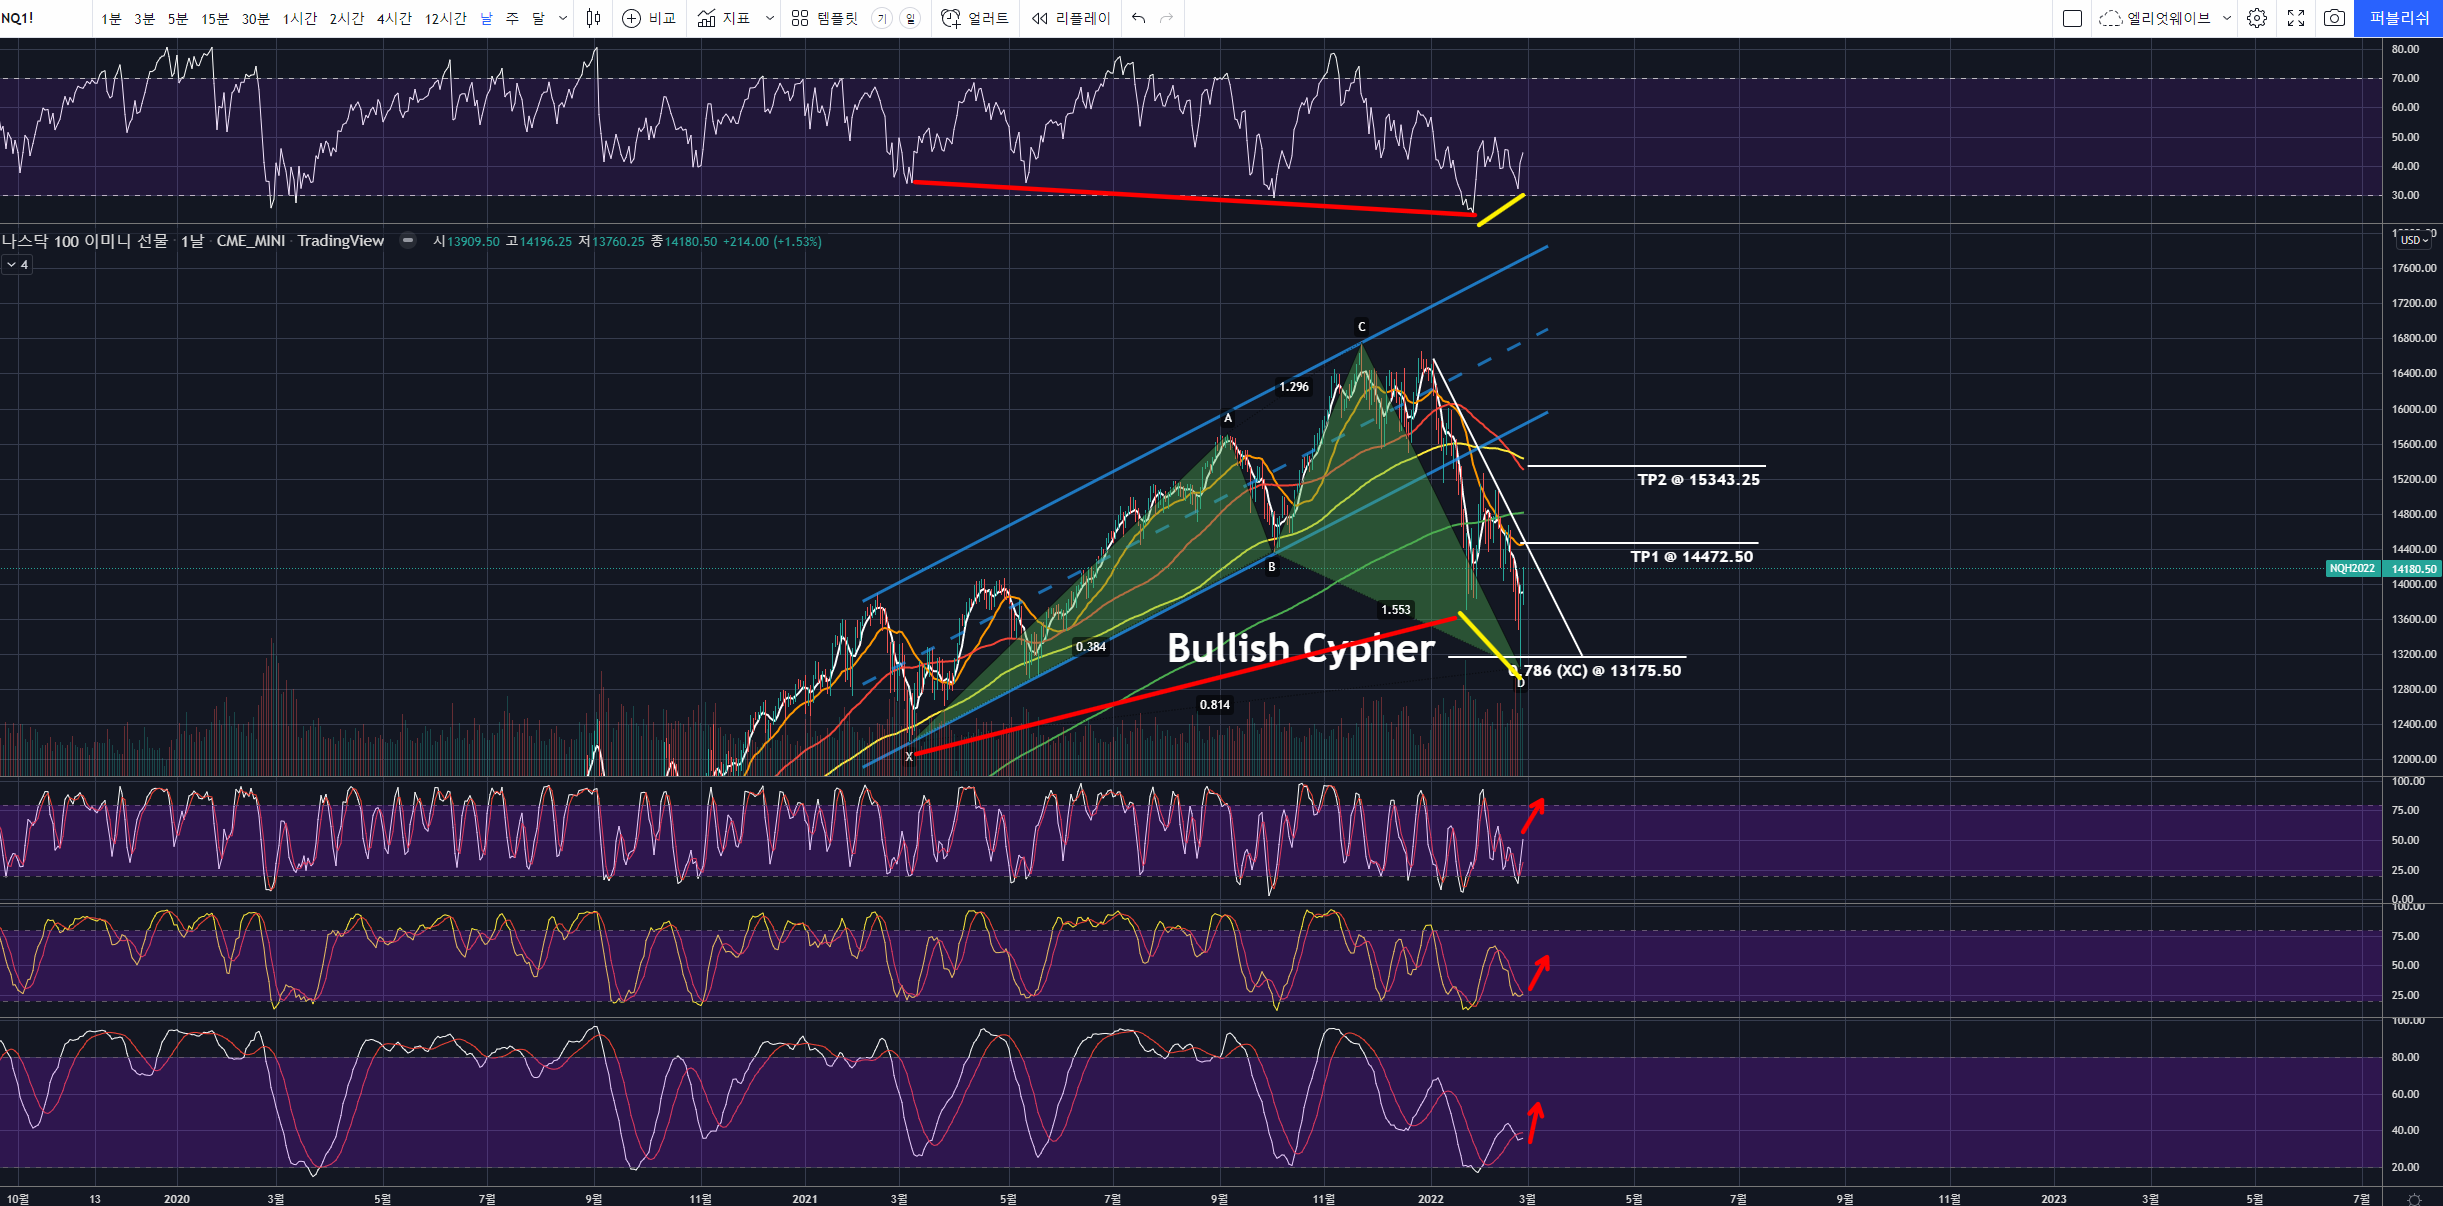Toggle legend visibility eye next to TradingView
This screenshot has width=2443, height=1206.
[408, 240]
